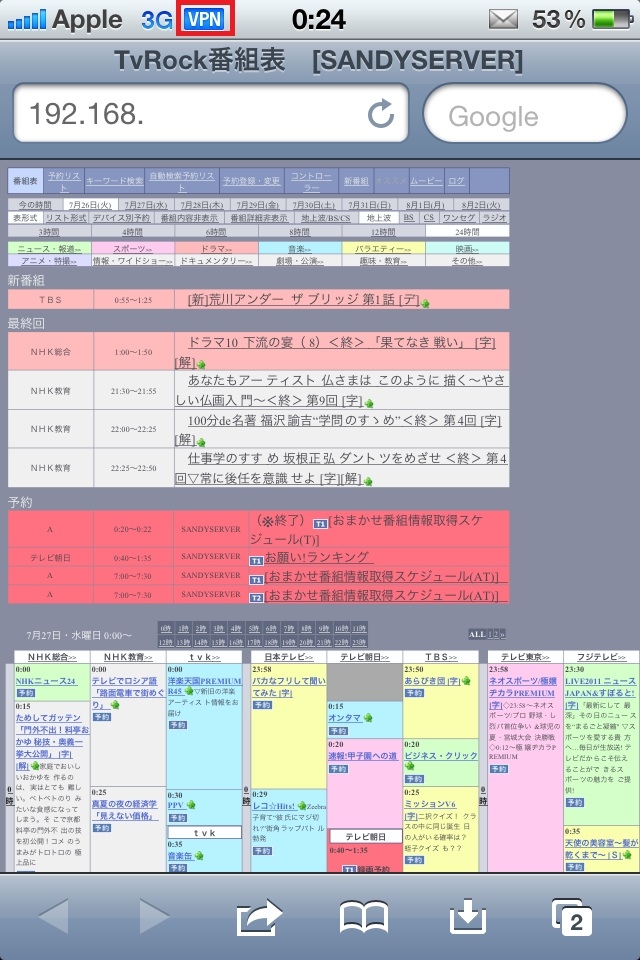
Task: Select ラジオ channel filter
Action: [x=494, y=218]
